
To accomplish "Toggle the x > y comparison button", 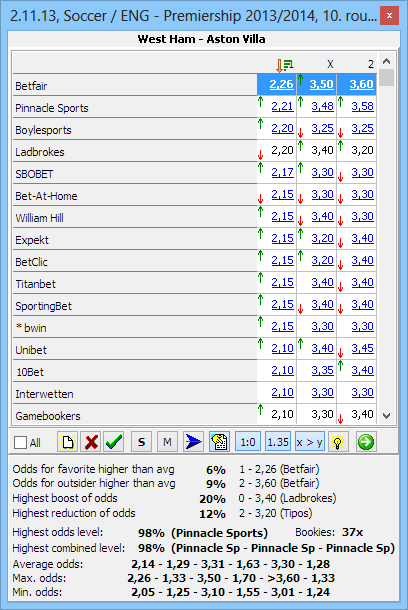I will coord(309,442).
